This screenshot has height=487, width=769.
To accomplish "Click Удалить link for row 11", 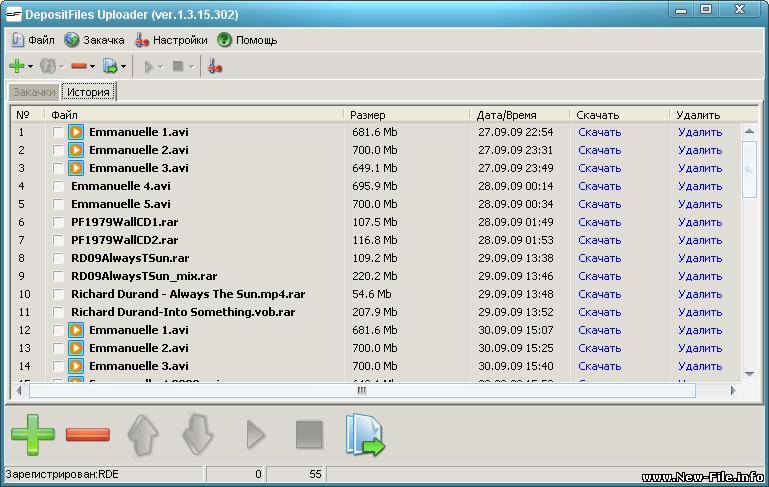I will [x=700, y=312].
